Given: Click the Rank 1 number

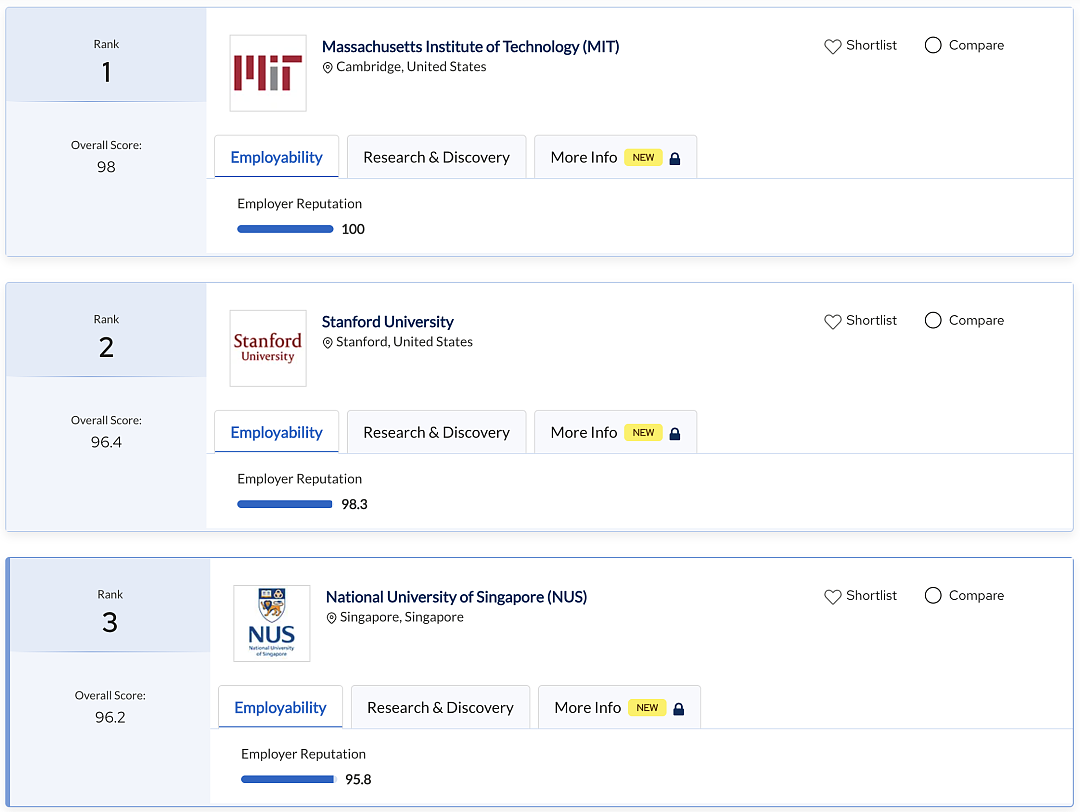Looking at the screenshot, I should tap(106, 72).
